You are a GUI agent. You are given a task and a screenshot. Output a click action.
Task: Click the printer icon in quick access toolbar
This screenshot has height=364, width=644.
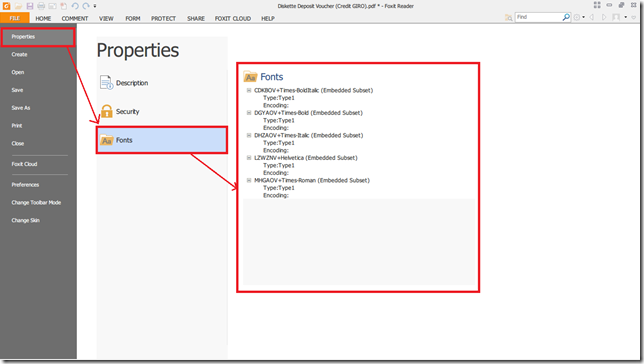click(41, 6)
